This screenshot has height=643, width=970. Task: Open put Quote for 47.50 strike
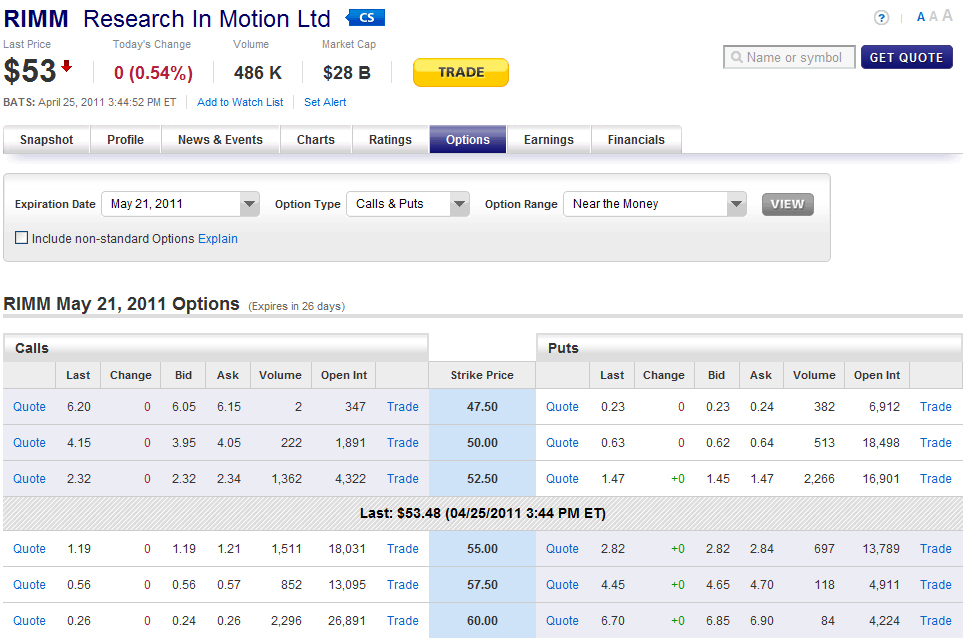pyautogui.click(x=562, y=407)
